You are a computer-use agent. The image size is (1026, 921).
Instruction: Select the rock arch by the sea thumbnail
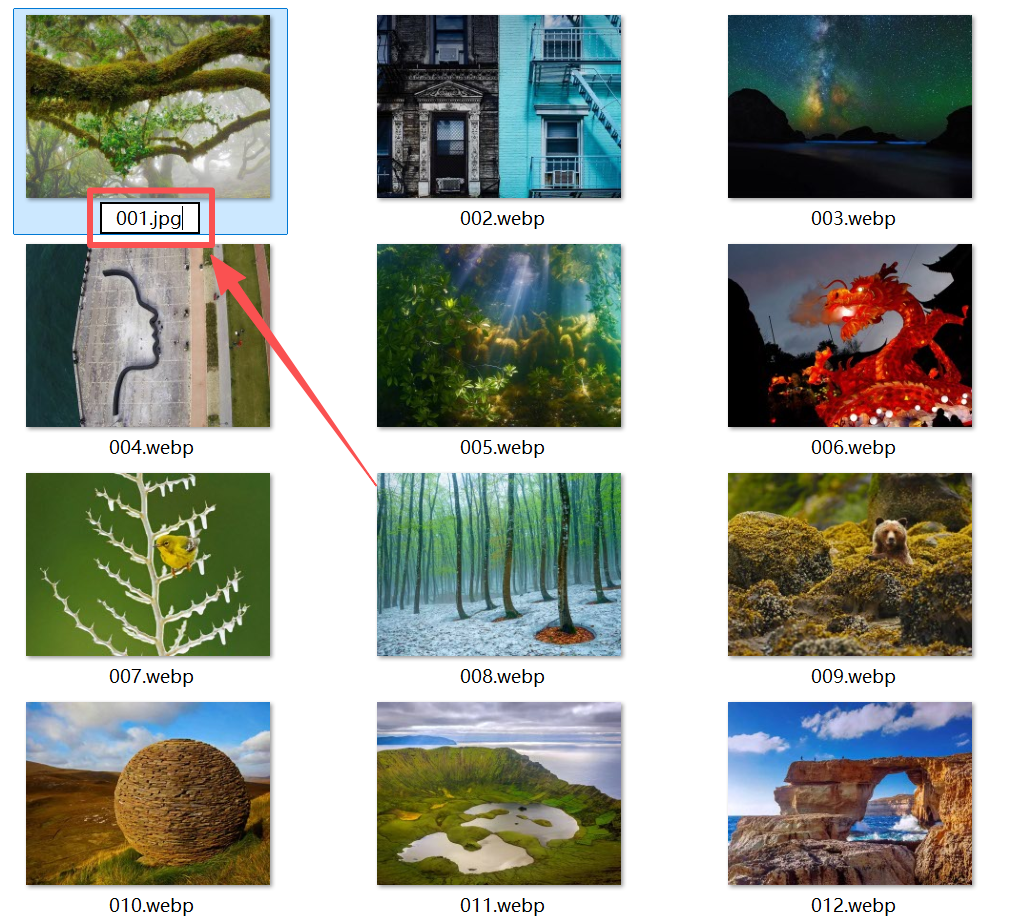[x=849, y=793]
